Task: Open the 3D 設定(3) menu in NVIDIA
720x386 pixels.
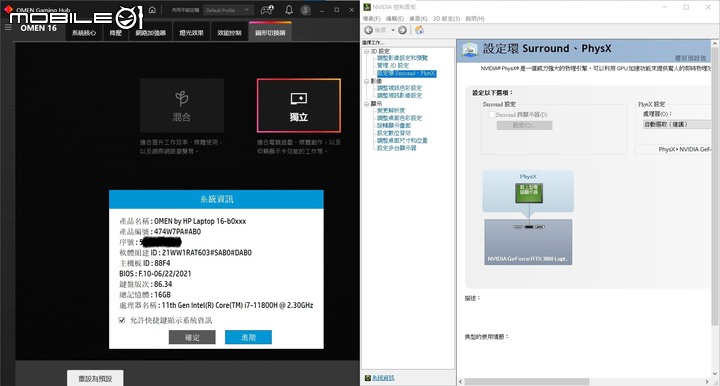Action: (446, 19)
